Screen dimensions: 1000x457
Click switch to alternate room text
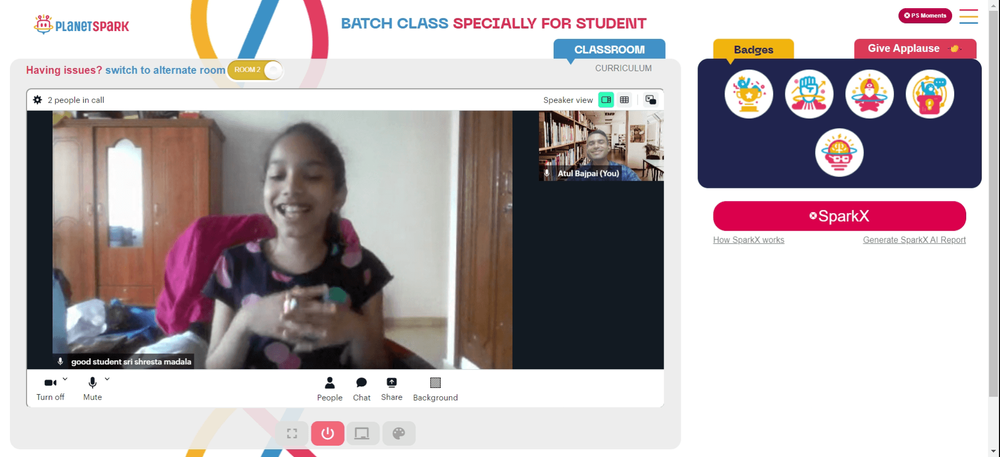click(165, 70)
